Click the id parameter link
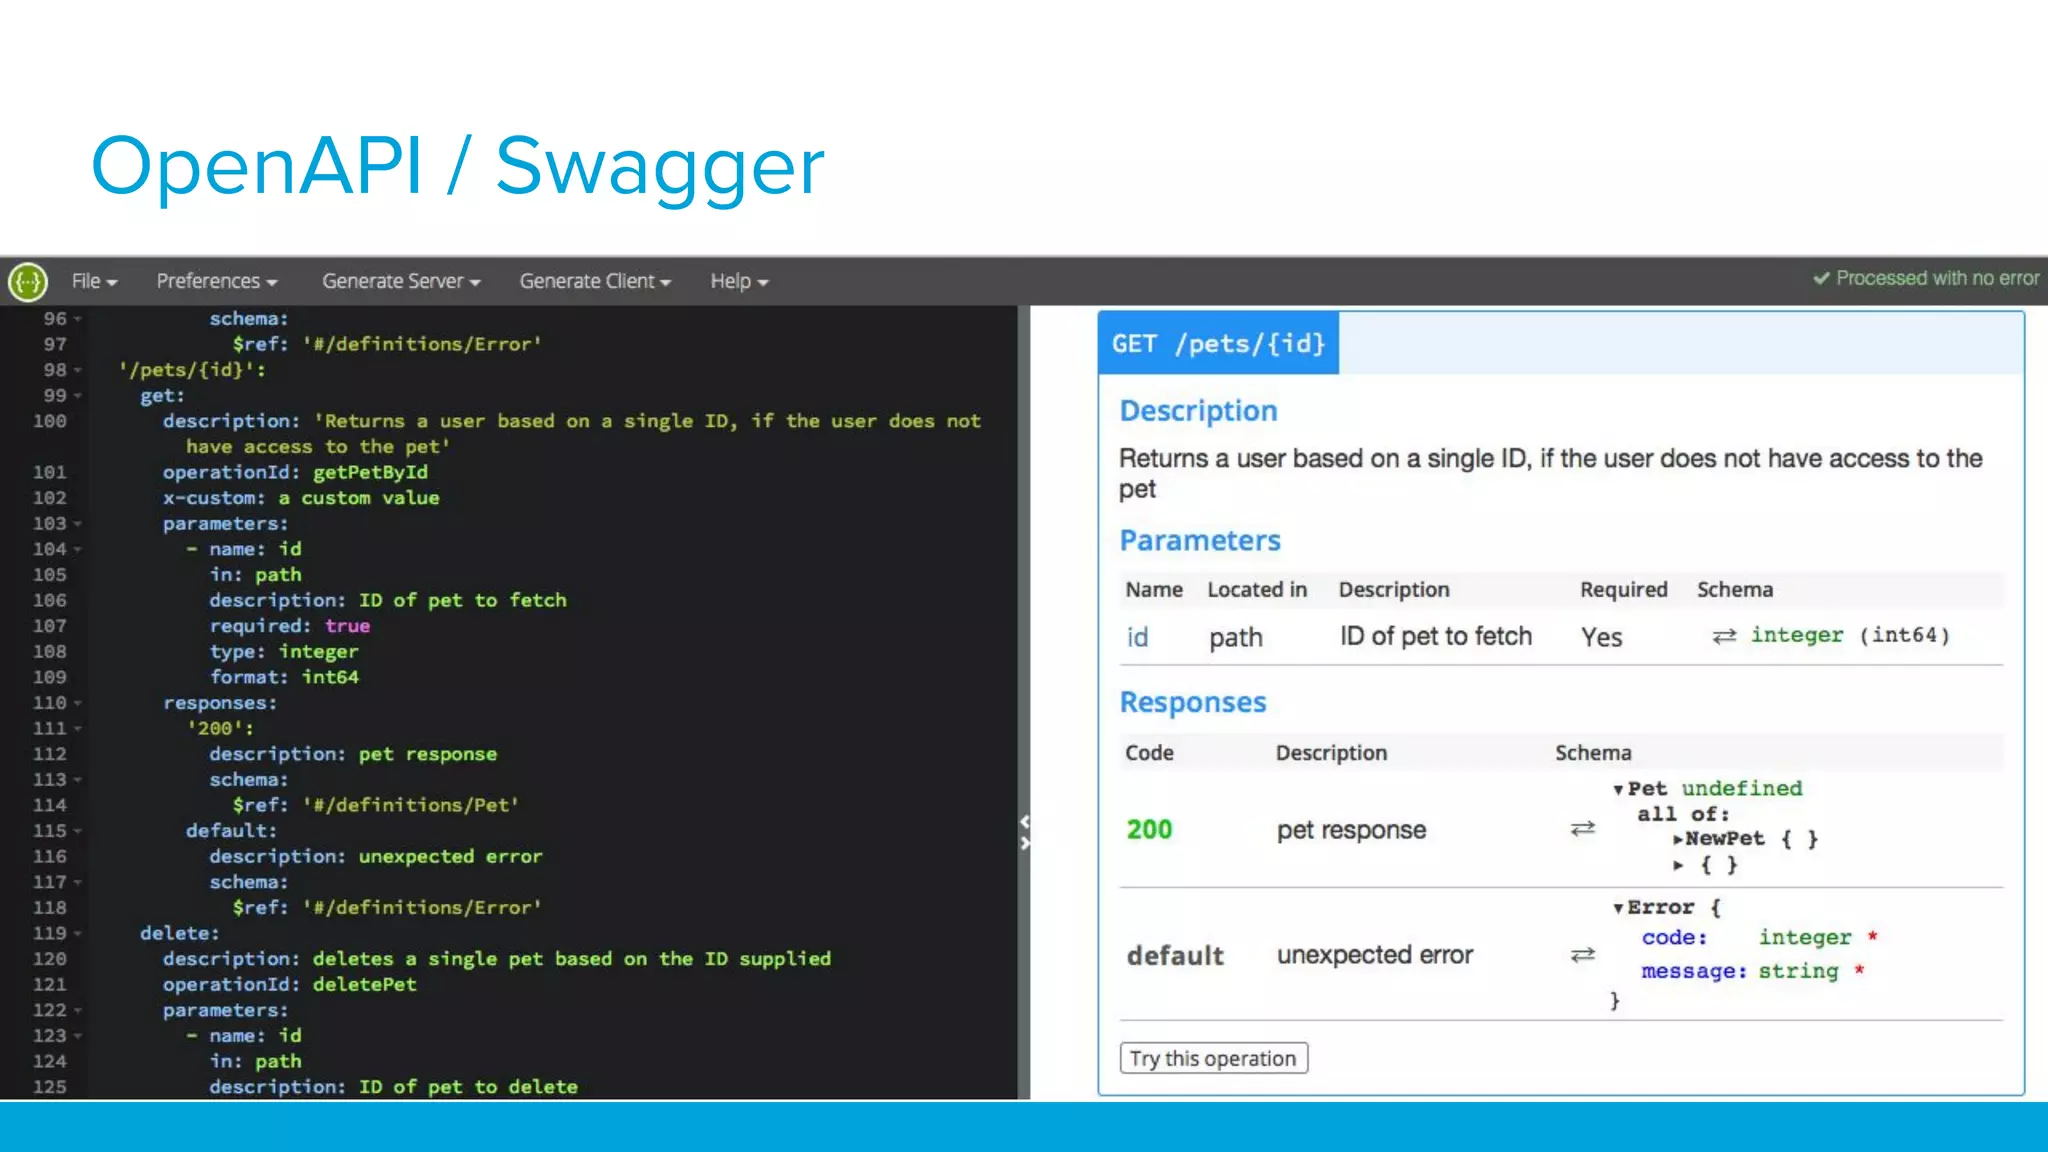Screen dimensions: 2048x1152 [x=1137, y=637]
